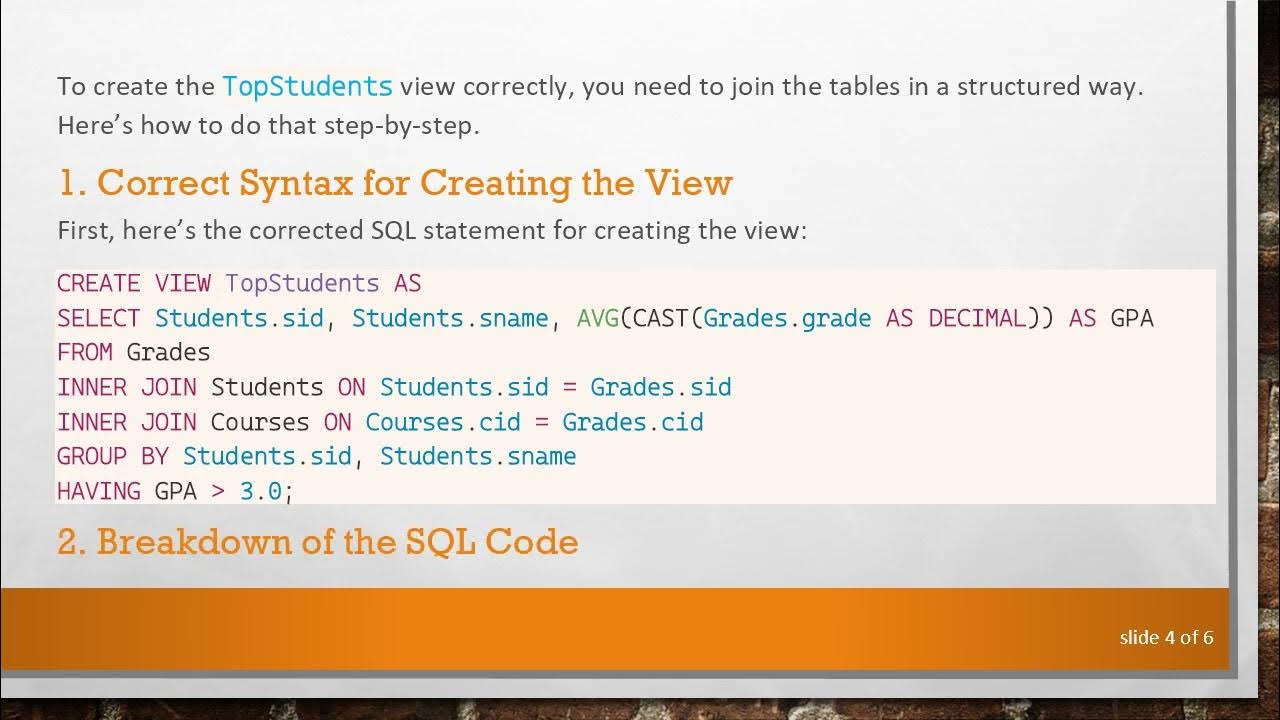Click the FROM keyword before Grades

point(84,353)
